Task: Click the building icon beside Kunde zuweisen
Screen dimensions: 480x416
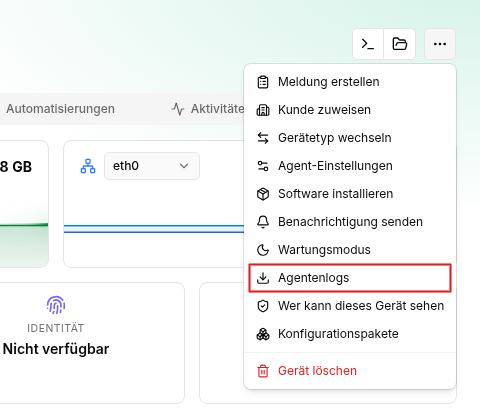Action: coord(263,110)
